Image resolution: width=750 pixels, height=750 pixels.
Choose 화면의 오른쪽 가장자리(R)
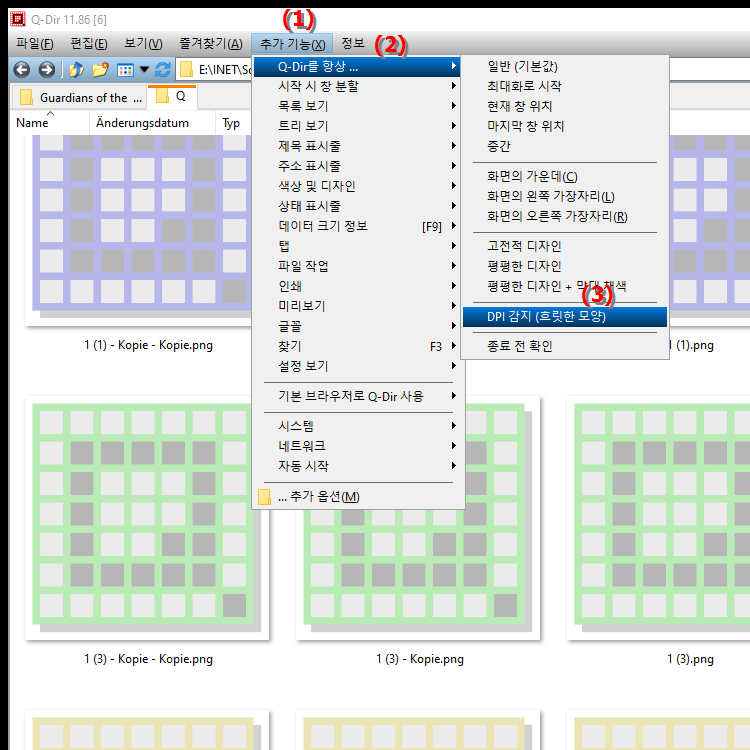point(565,217)
